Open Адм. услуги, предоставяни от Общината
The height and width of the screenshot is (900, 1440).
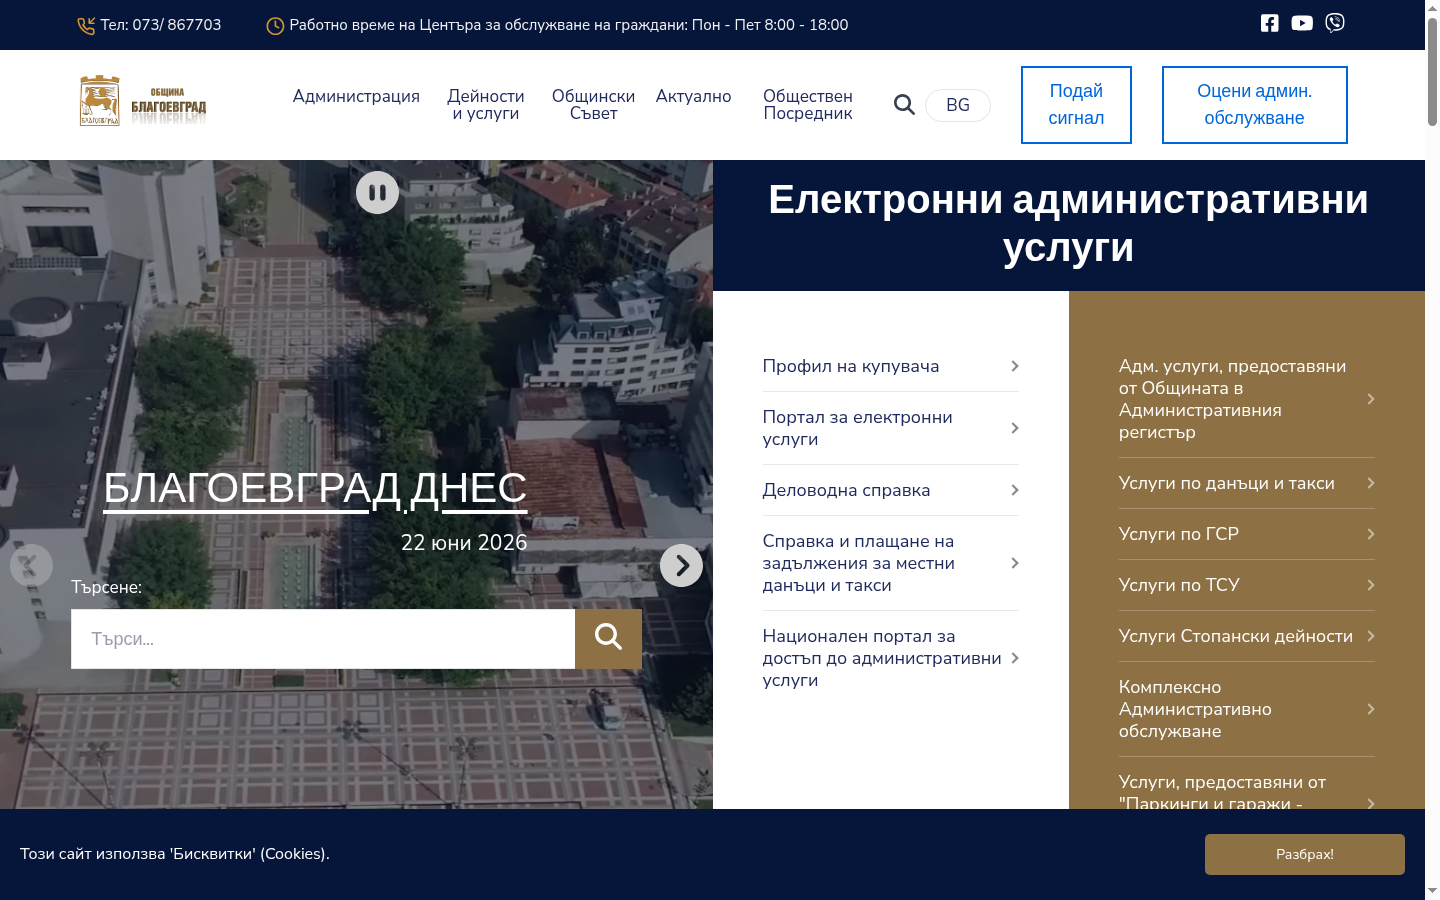[x=1247, y=399]
